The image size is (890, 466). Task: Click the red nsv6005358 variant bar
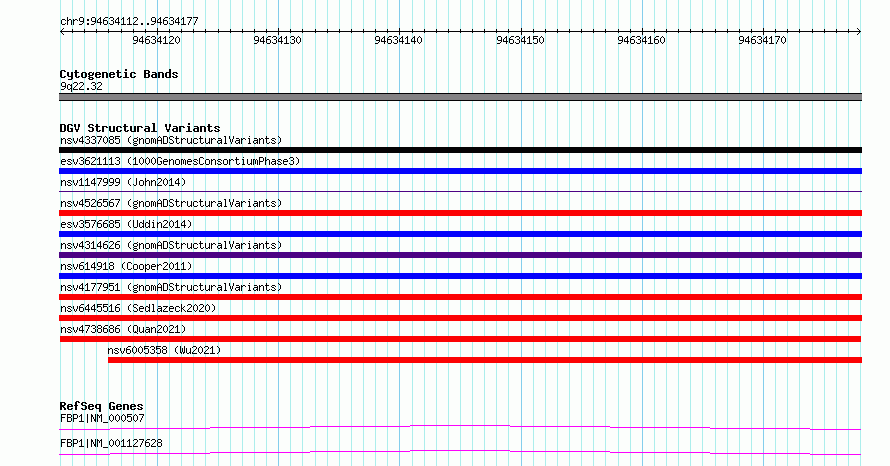[485, 360]
